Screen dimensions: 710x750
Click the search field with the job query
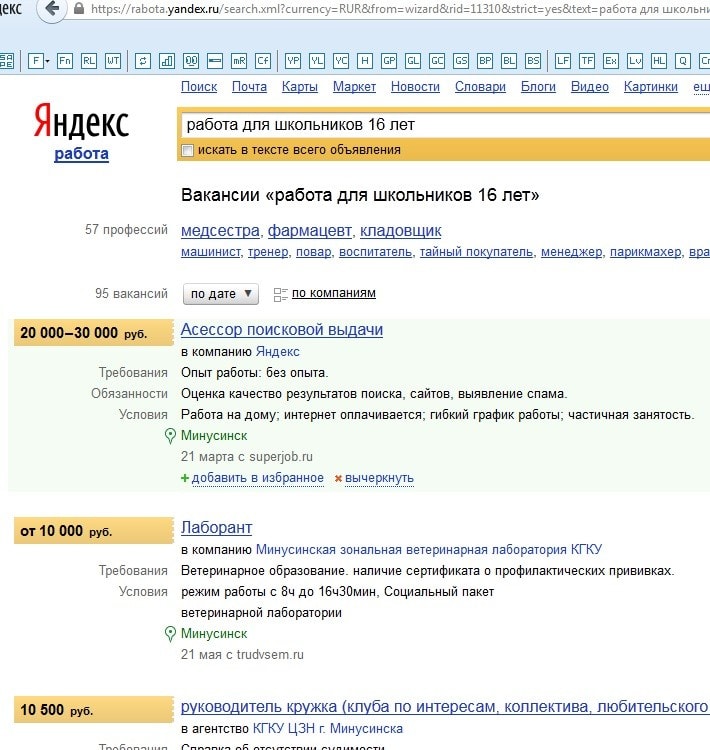coord(446,125)
